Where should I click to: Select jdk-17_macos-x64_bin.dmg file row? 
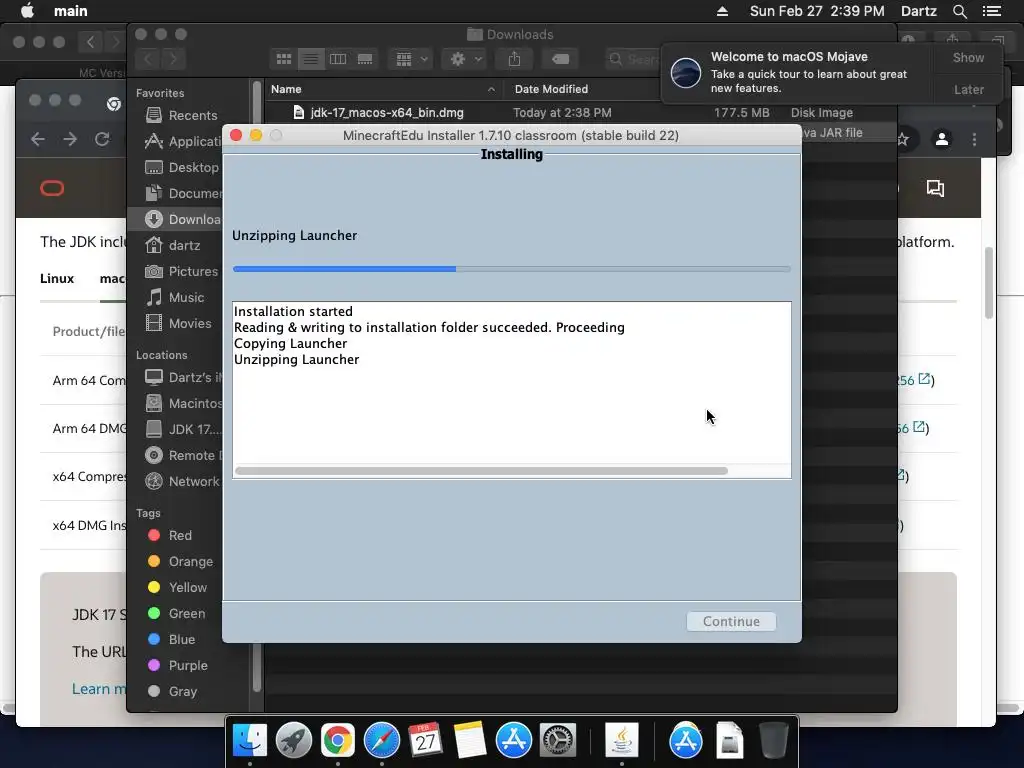[581, 112]
